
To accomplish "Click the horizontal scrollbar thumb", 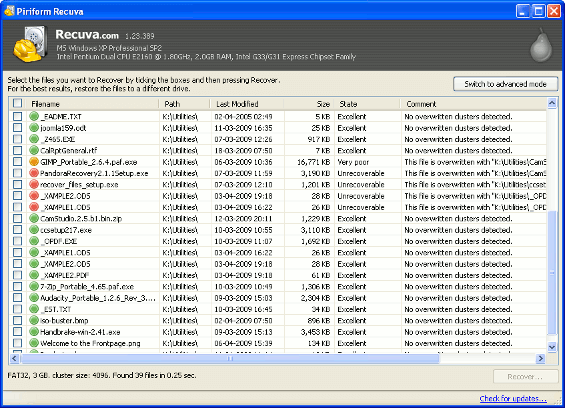I will 230,358.
